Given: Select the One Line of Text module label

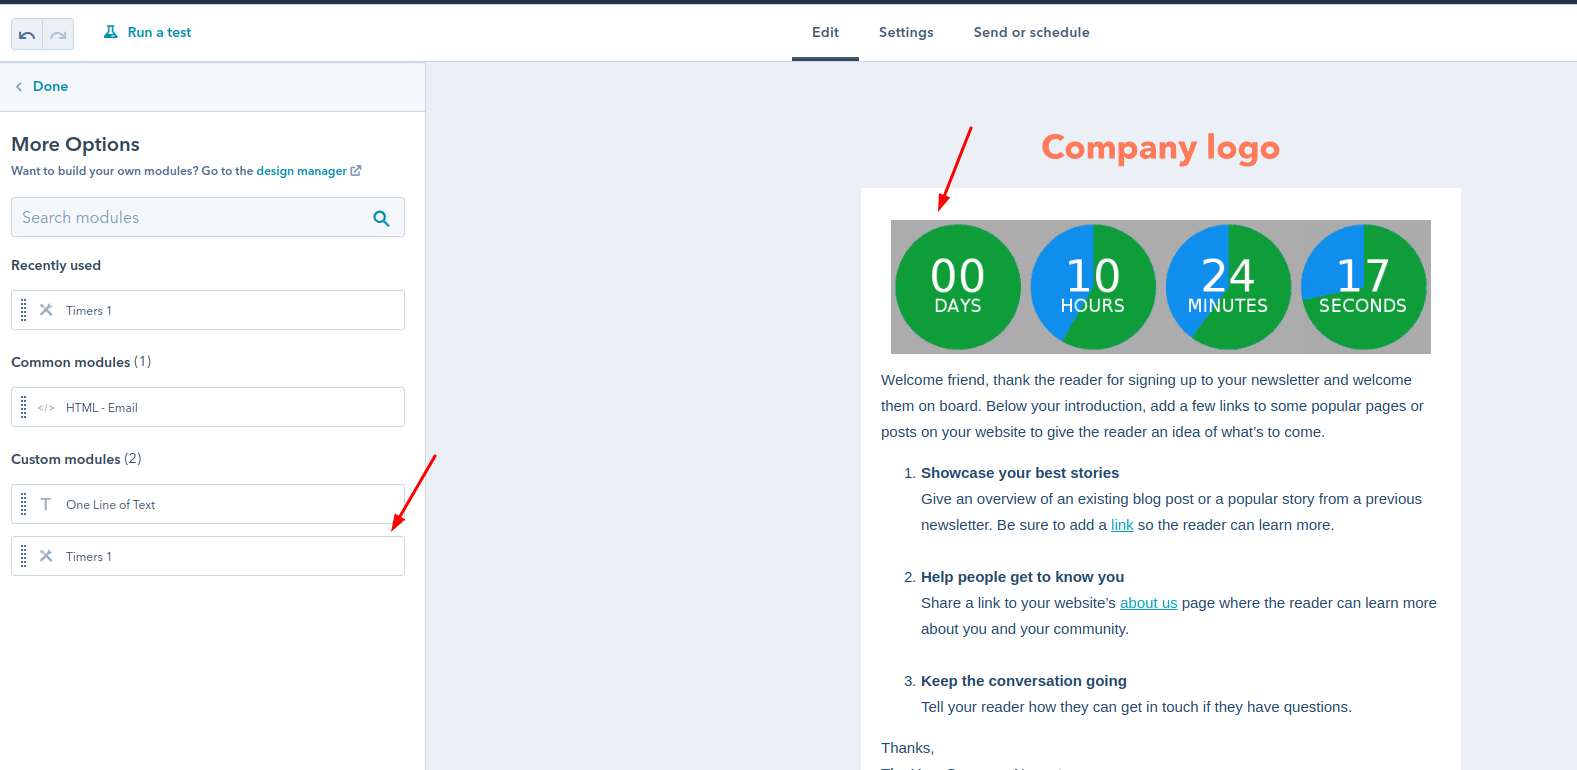Looking at the screenshot, I should coord(111,505).
